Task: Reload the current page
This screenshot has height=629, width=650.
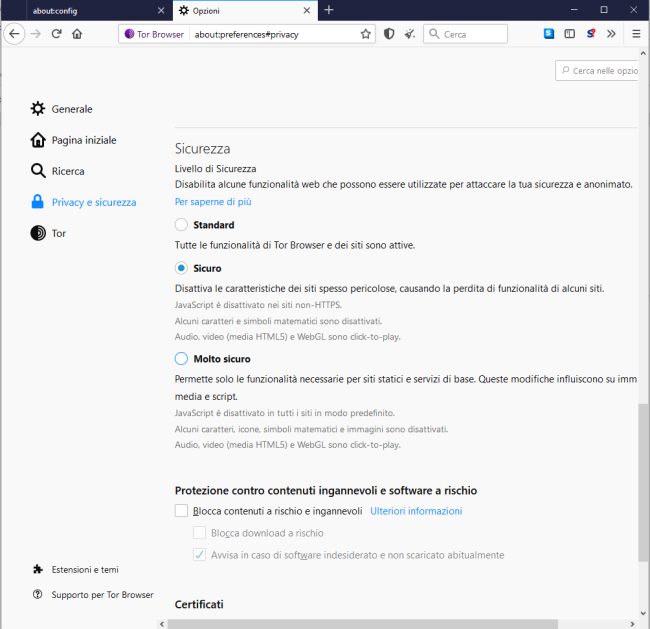Action: coord(57,34)
